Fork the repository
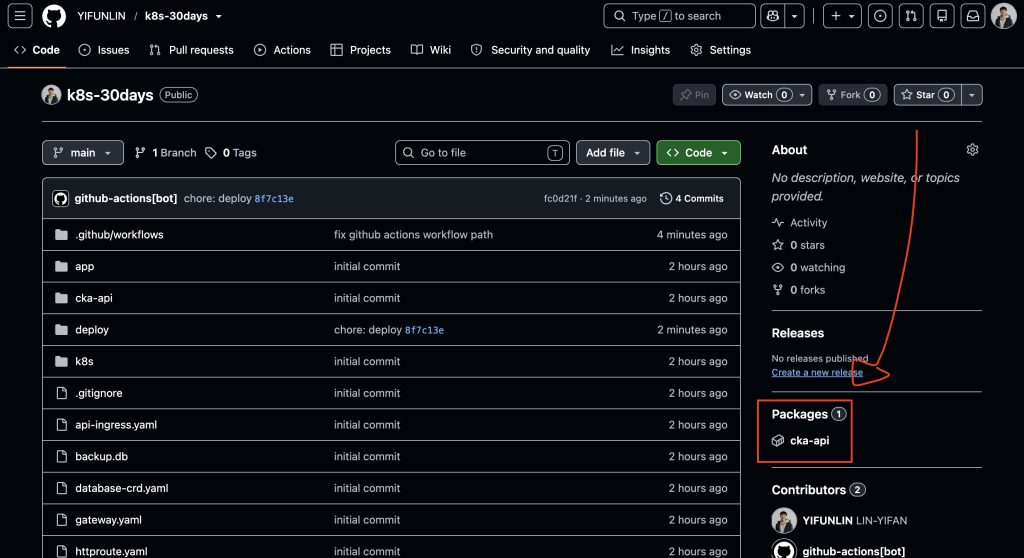The image size is (1024, 558). [852, 95]
